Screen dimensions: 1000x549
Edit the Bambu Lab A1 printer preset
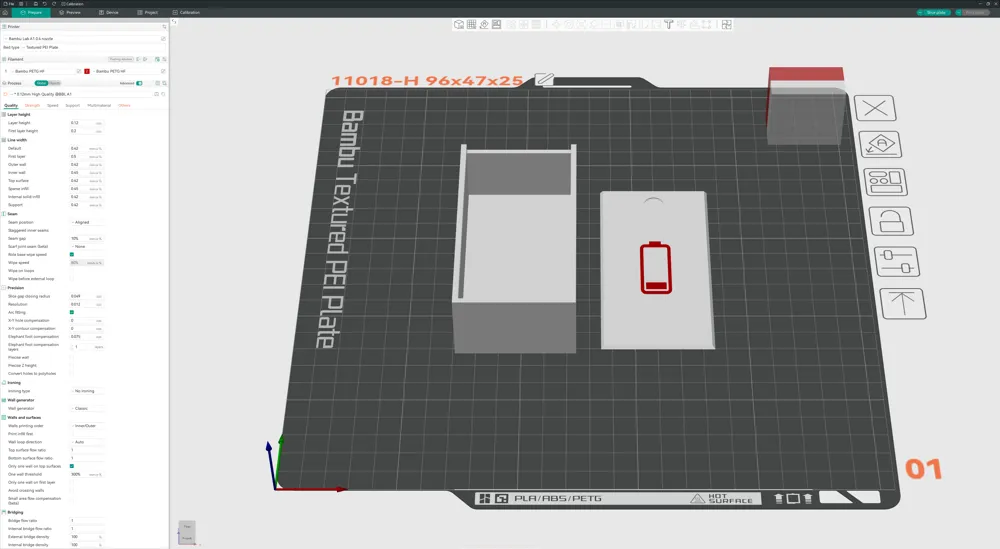click(x=163, y=39)
